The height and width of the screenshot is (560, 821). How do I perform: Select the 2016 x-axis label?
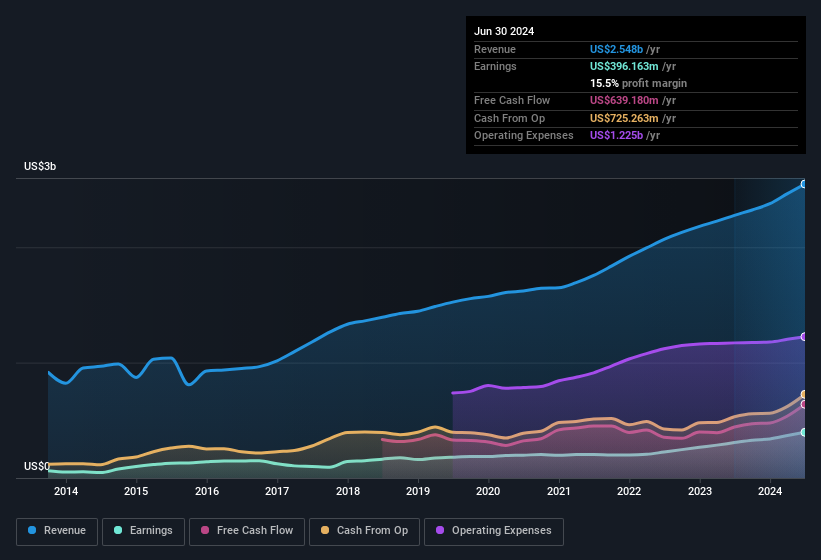point(207,491)
